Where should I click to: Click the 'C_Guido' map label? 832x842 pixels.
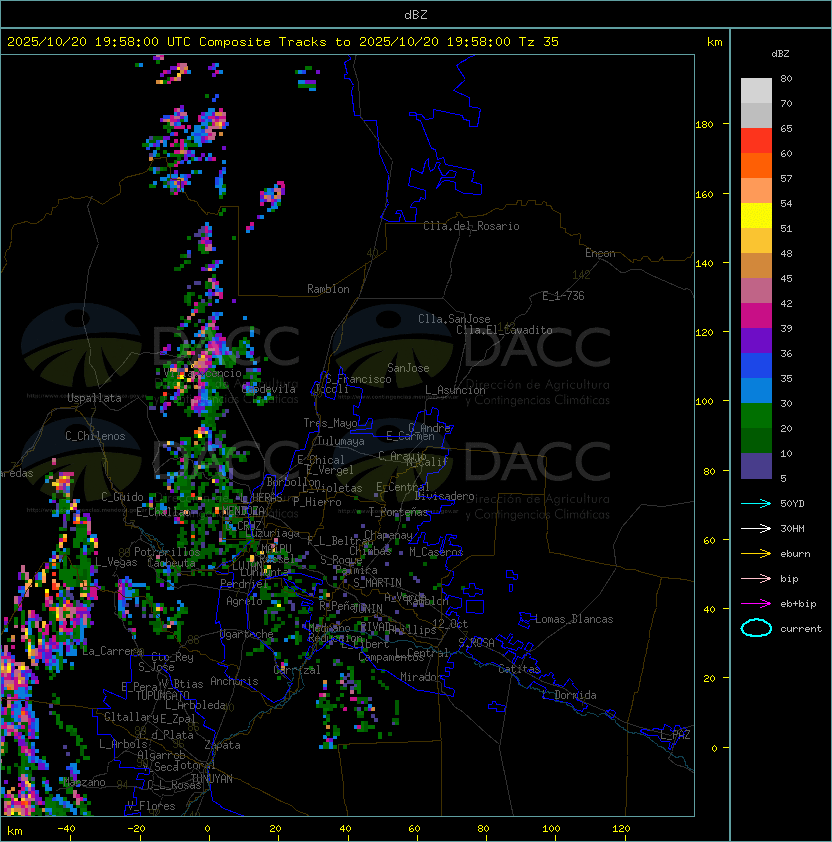[x=122, y=497]
